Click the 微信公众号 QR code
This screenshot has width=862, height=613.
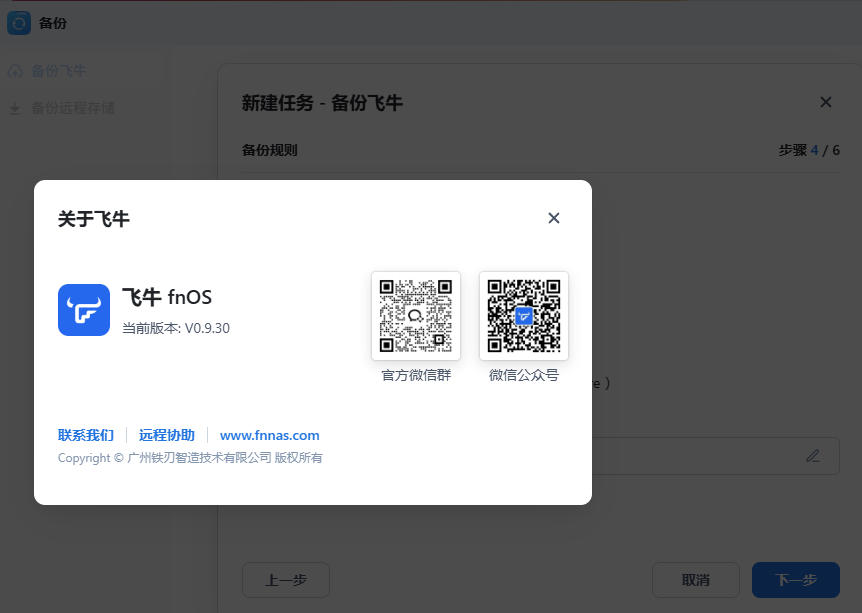(523, 315)
